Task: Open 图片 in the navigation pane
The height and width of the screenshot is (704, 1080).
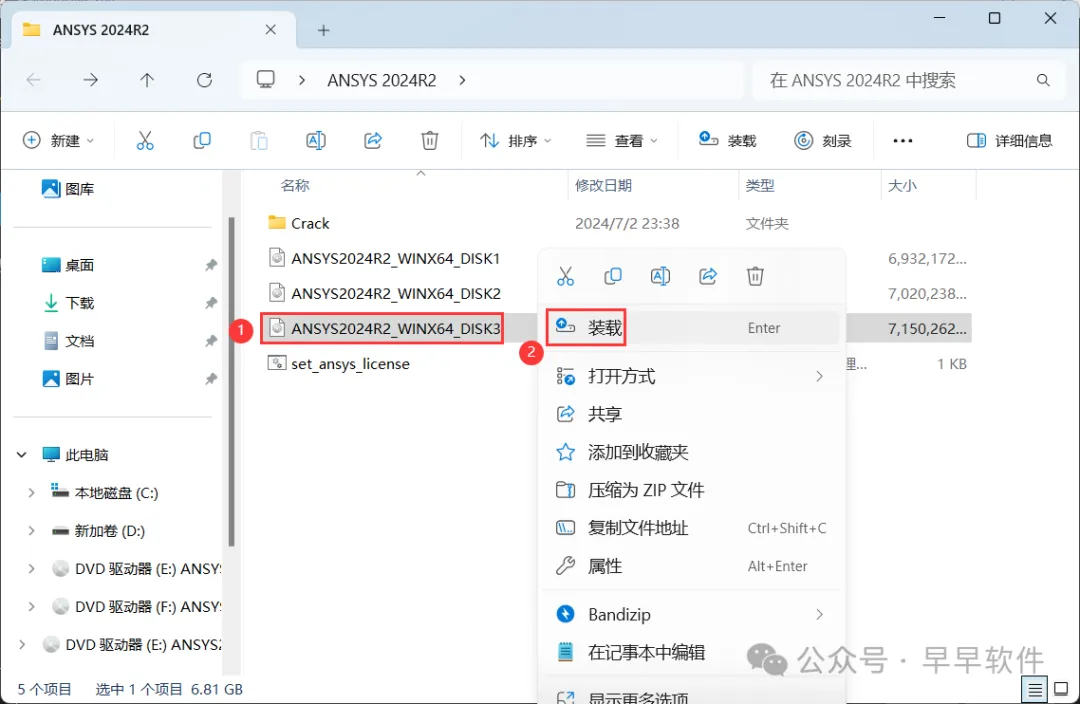Action: (68, 379)
